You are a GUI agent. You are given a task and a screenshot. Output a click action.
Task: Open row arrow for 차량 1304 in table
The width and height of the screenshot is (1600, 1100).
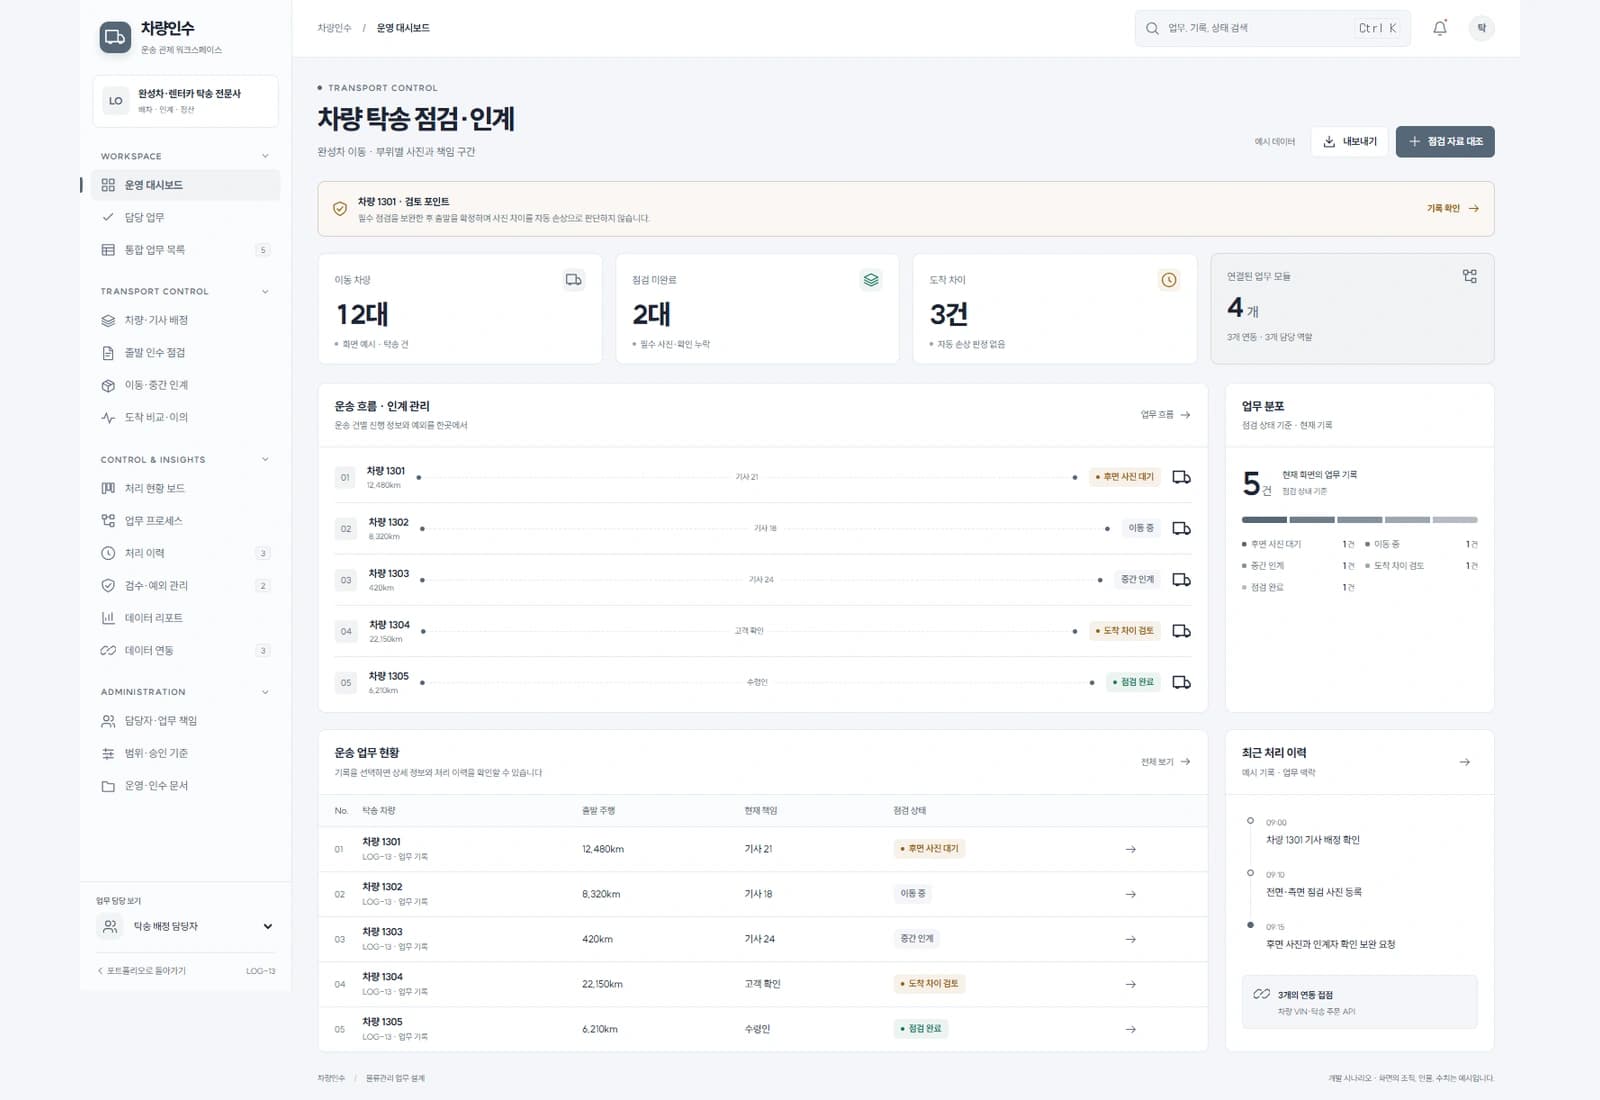pos(1130,984)
